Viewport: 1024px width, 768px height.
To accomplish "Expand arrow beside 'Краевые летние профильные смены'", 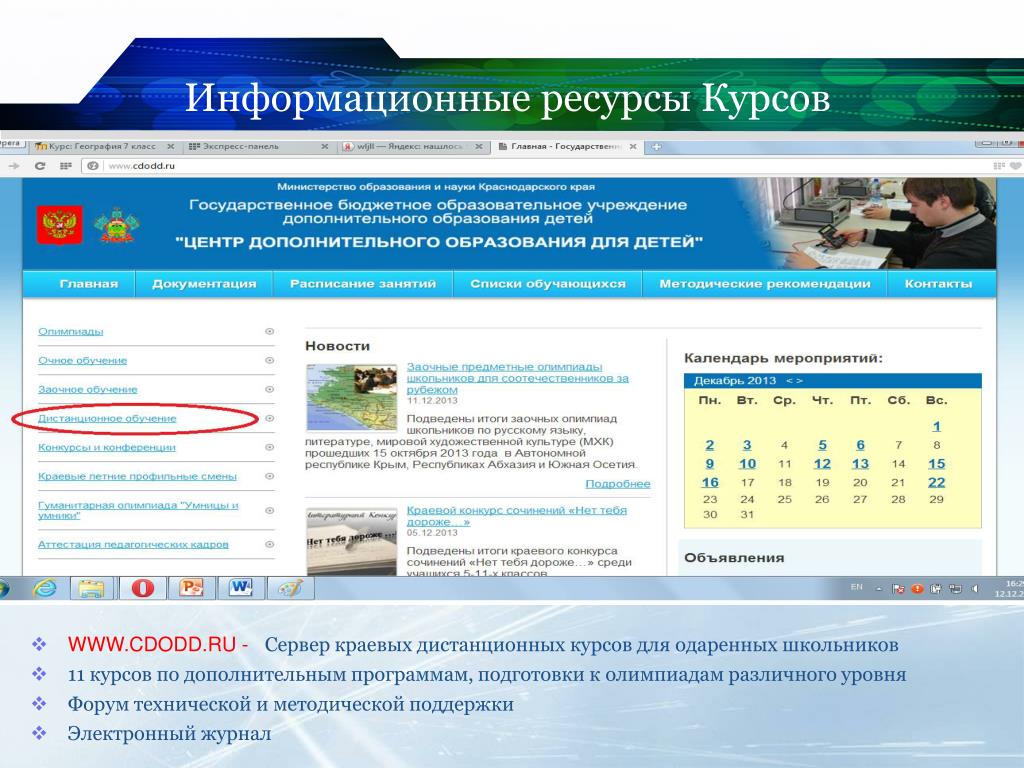I will pos(269,476).
